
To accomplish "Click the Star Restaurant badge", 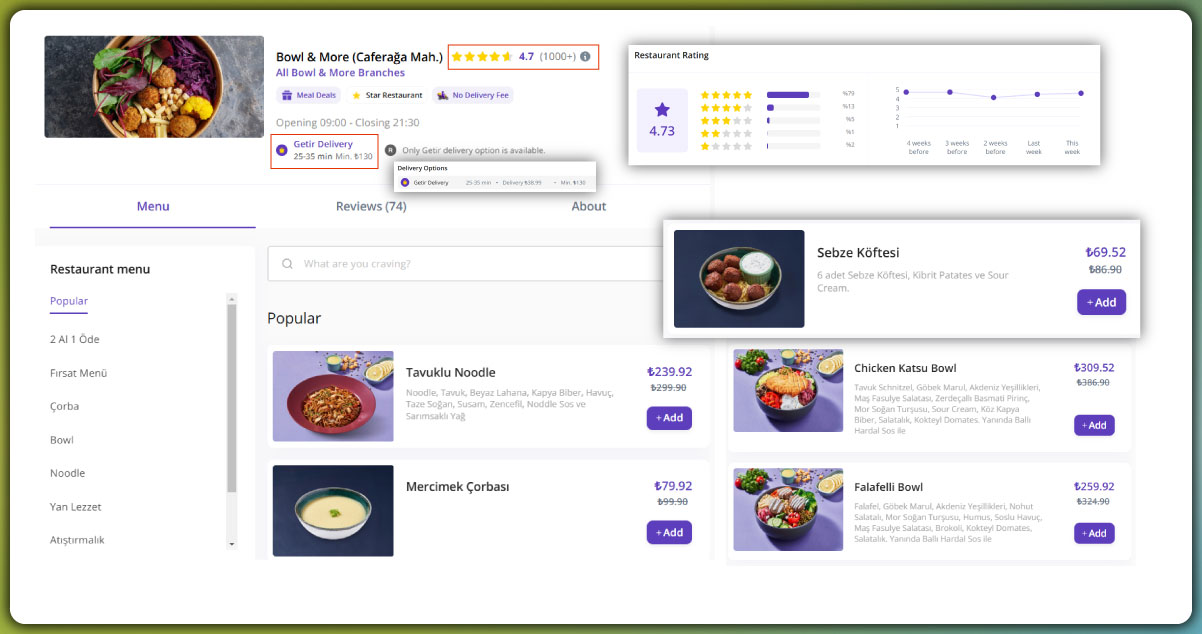I will 386,96.
